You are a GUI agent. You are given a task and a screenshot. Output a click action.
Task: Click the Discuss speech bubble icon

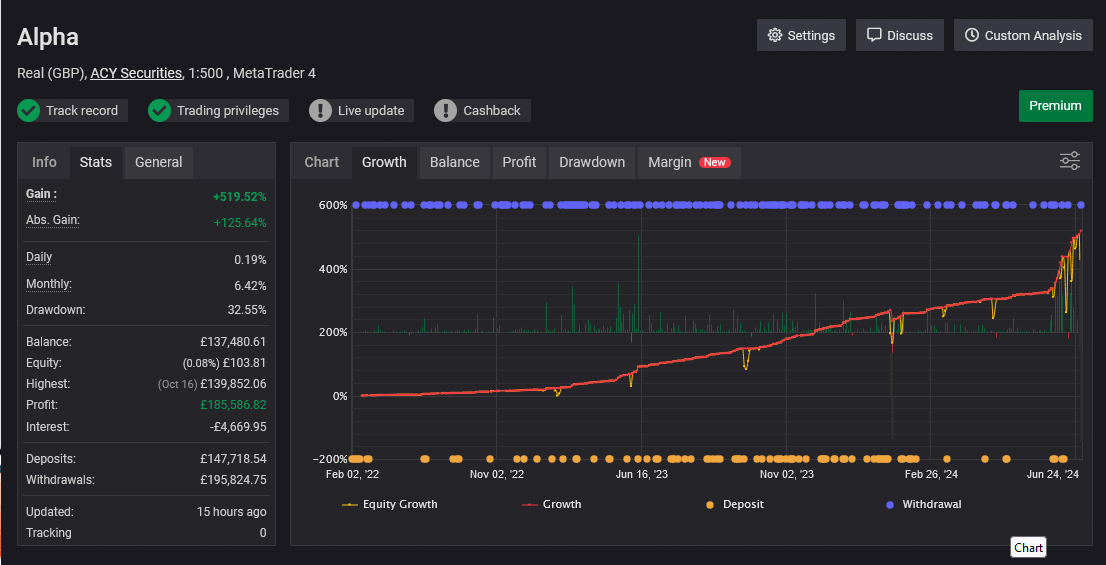pyautogui.click(x=874, y=35)
